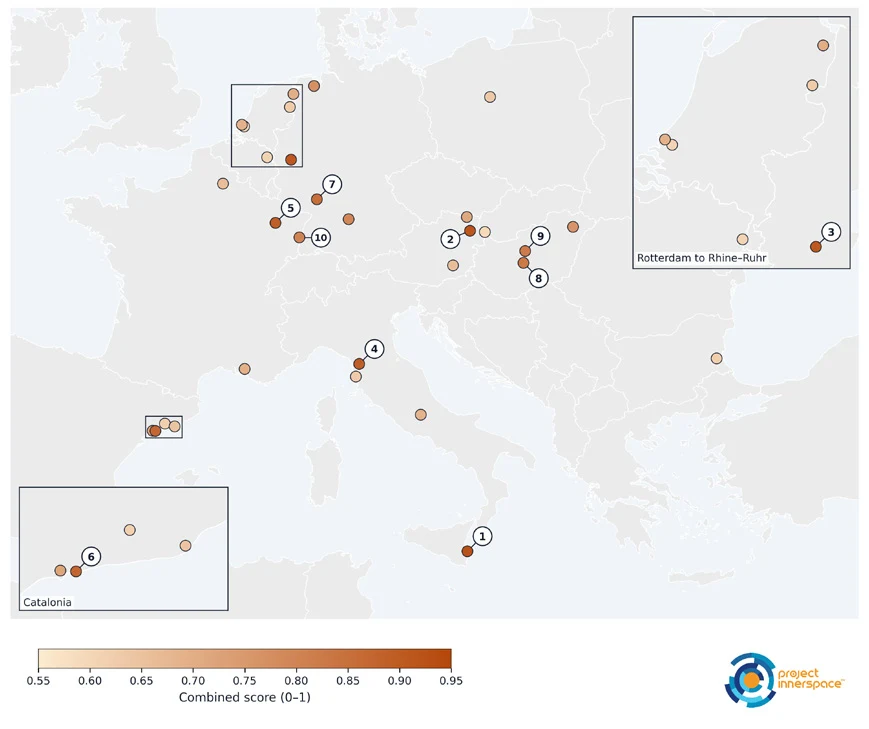Select marker 6 in the Catalonia inset
The width and height of the screenshot is (869, 729).
[x=91, y=557]
